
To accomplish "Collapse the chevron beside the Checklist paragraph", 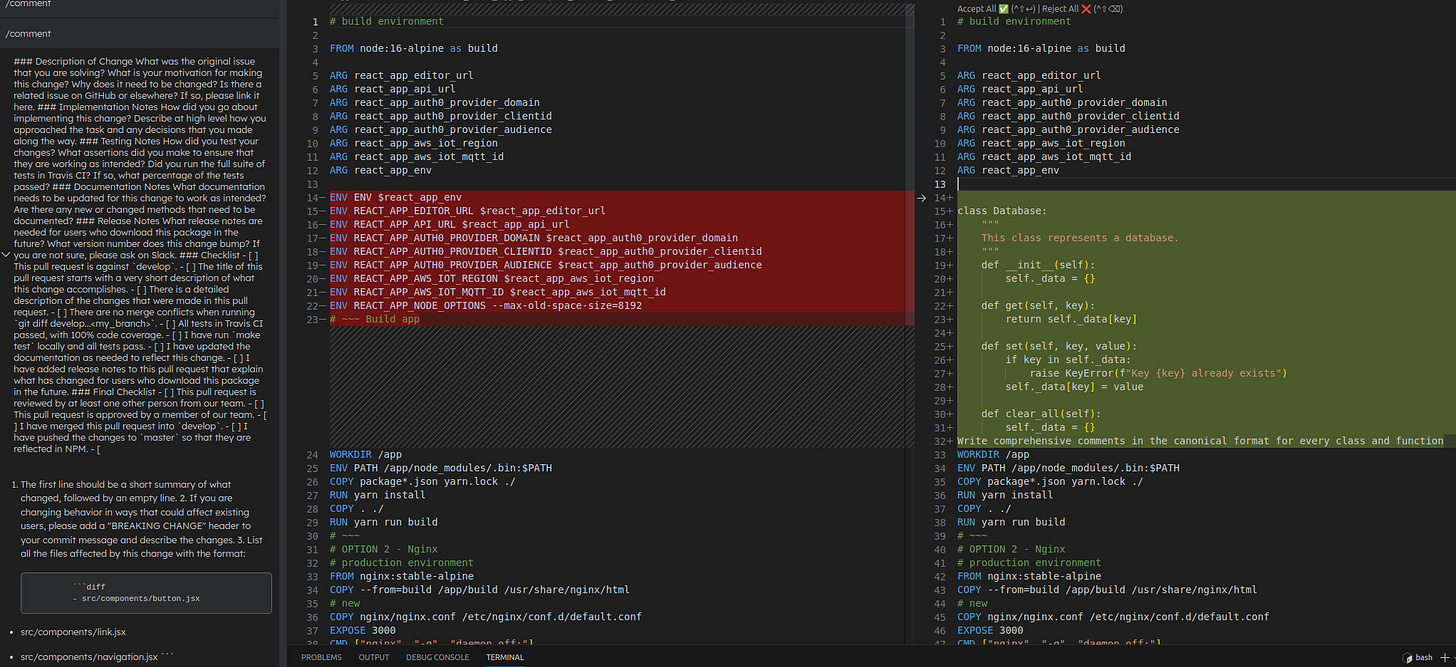I will point(7,256).
